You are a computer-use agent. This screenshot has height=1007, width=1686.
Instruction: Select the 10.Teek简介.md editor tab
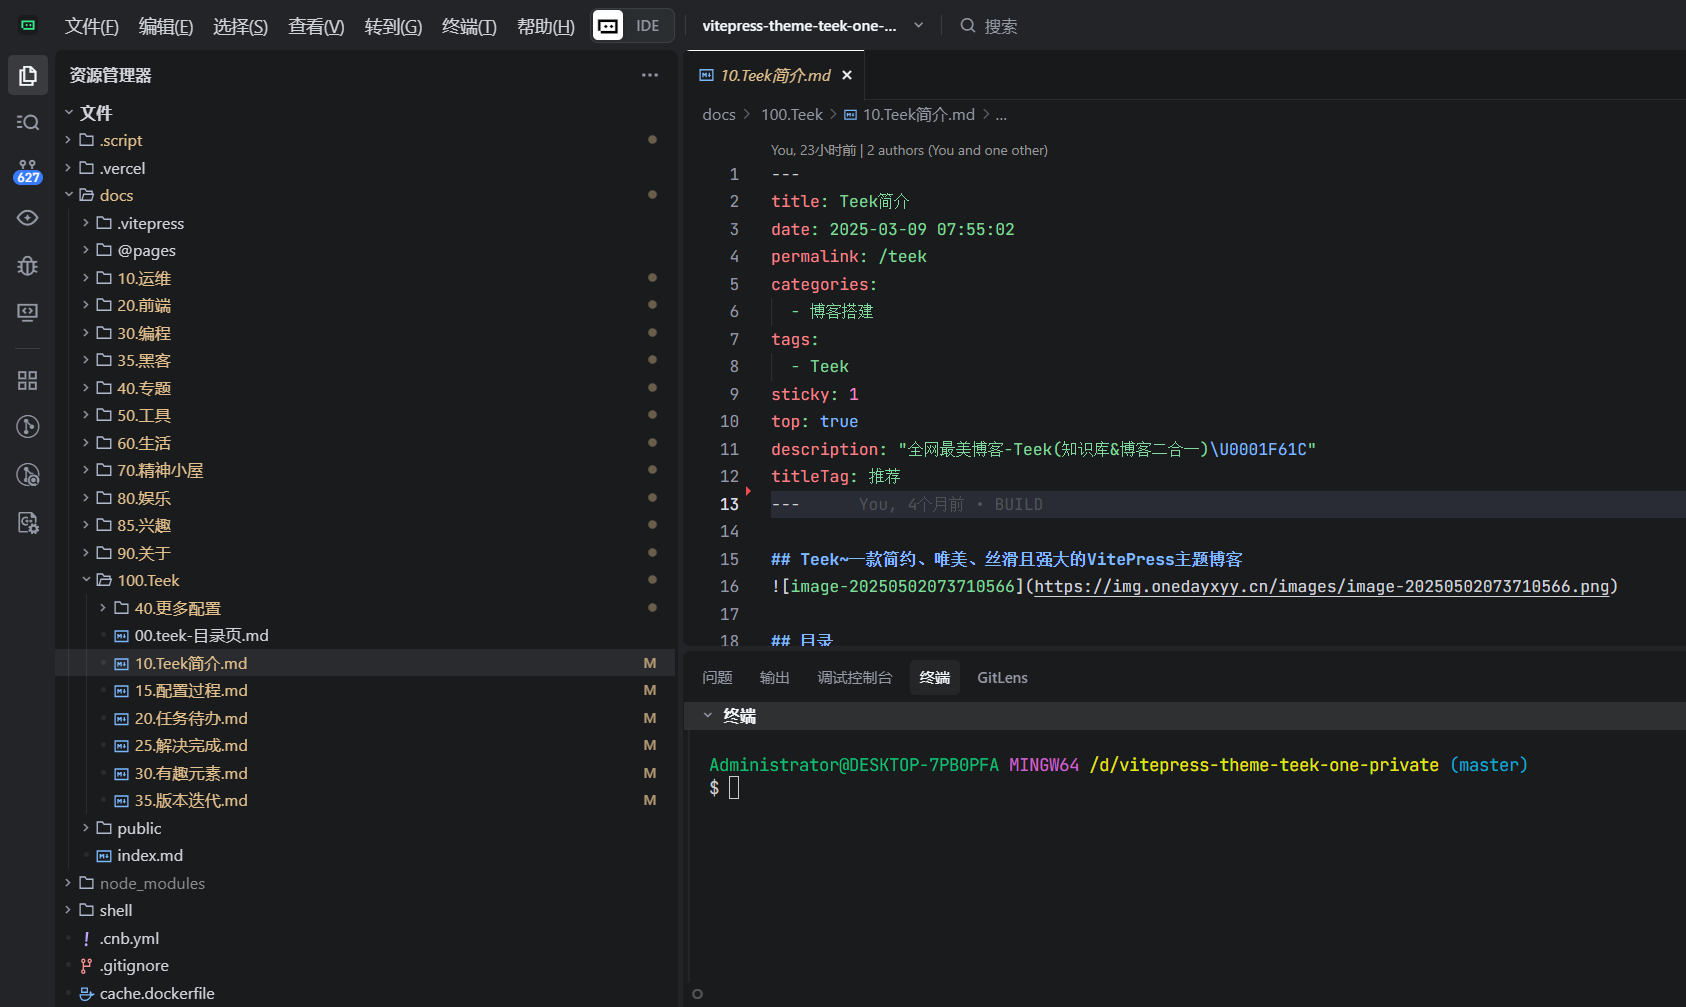(x=775, y=75)
